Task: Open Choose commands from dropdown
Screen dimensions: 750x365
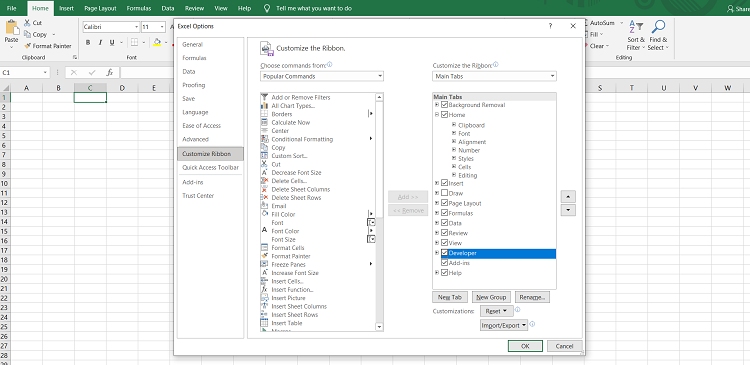Action: (x=322, y=76)
